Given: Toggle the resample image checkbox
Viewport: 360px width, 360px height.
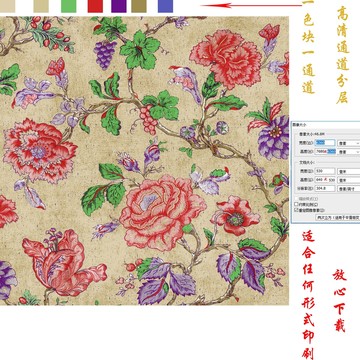Looking at the screenshot, I should pyautogui.click(x=296, y=210).
